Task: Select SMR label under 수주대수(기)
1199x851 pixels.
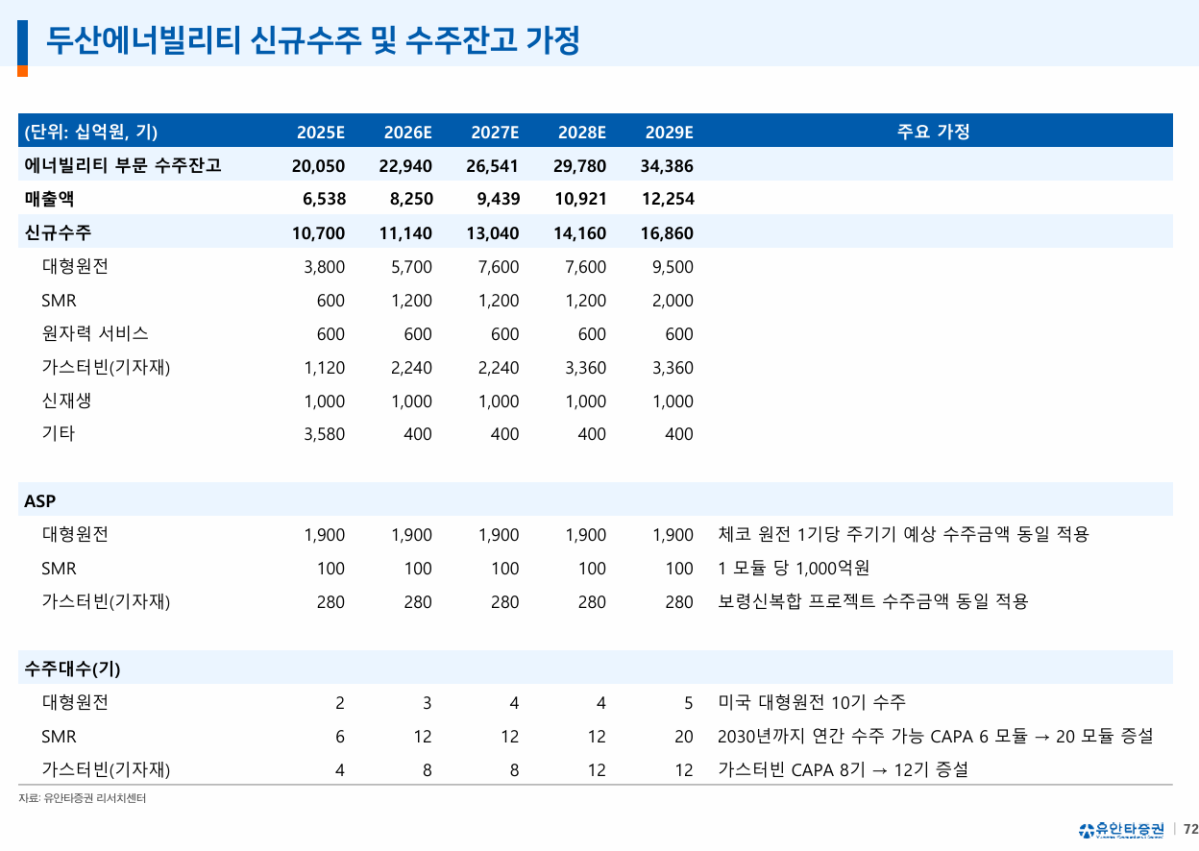Action: [x=59, y=736]
